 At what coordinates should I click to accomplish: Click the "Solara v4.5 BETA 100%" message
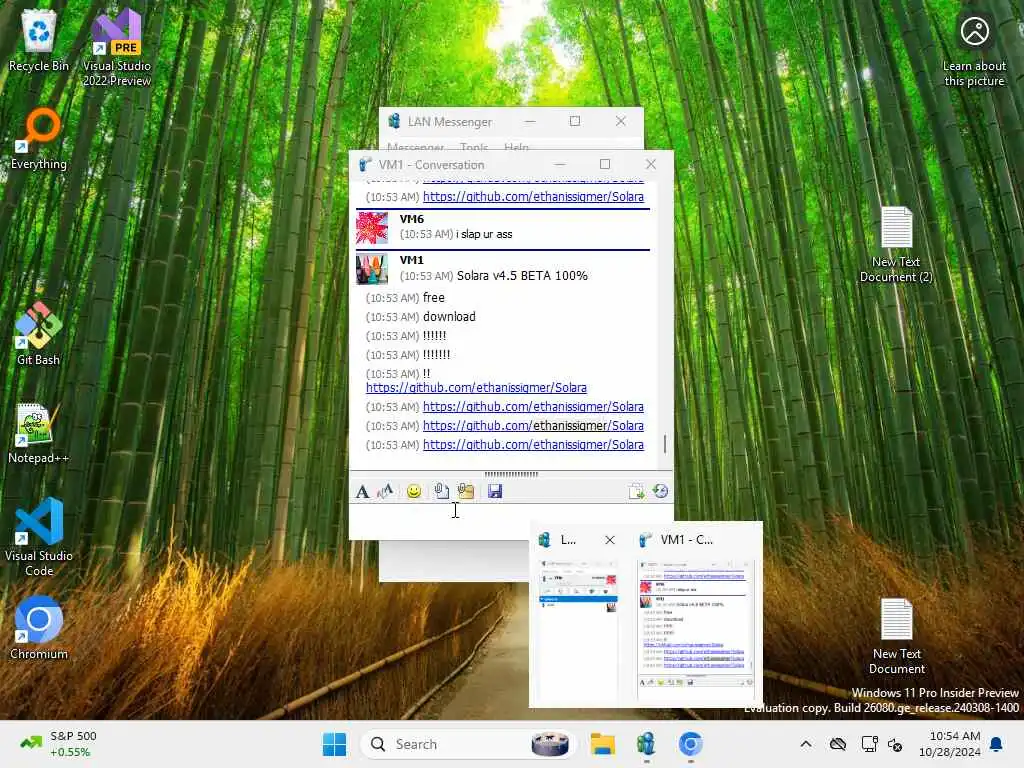tap(522, 276)
